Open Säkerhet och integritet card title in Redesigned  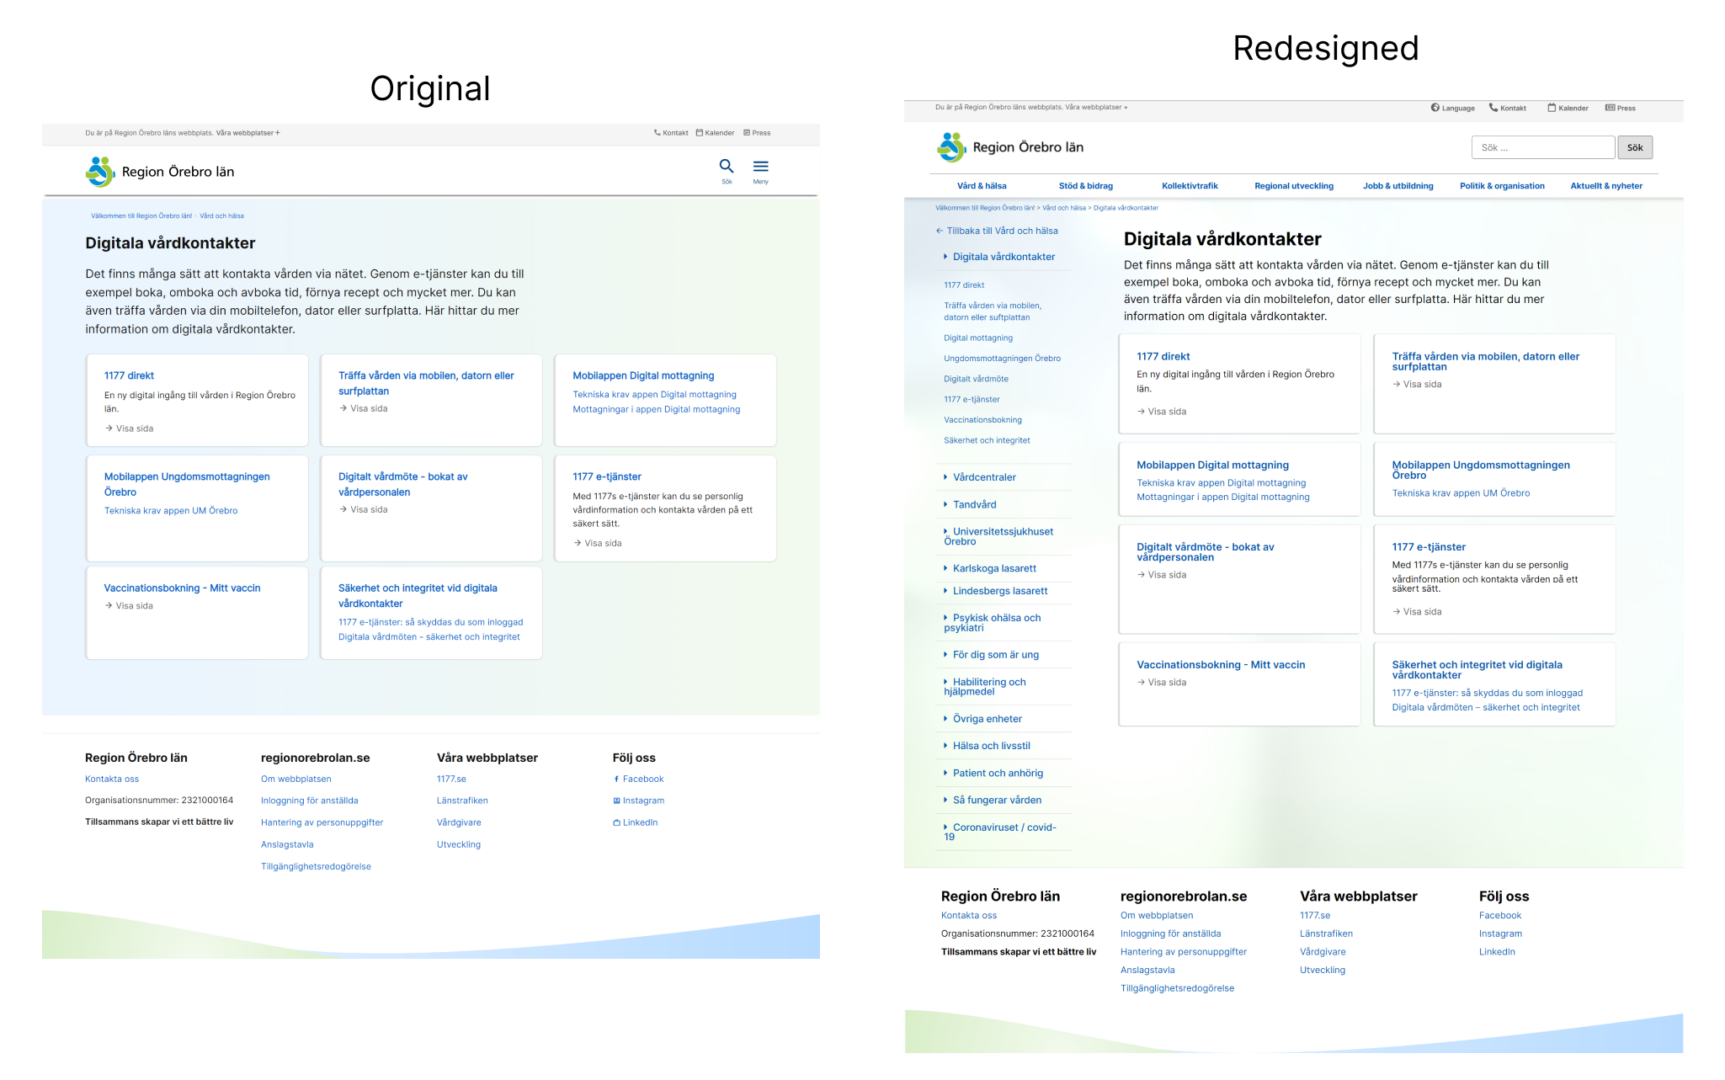pyautogui.click(x=1476, y=670)
